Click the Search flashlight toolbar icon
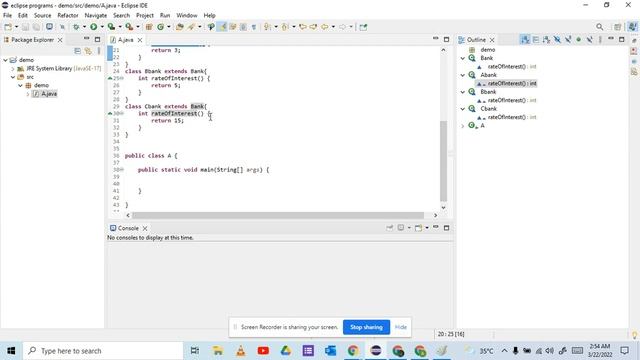This screenshot has height=360, width=640. click(191, 27)
